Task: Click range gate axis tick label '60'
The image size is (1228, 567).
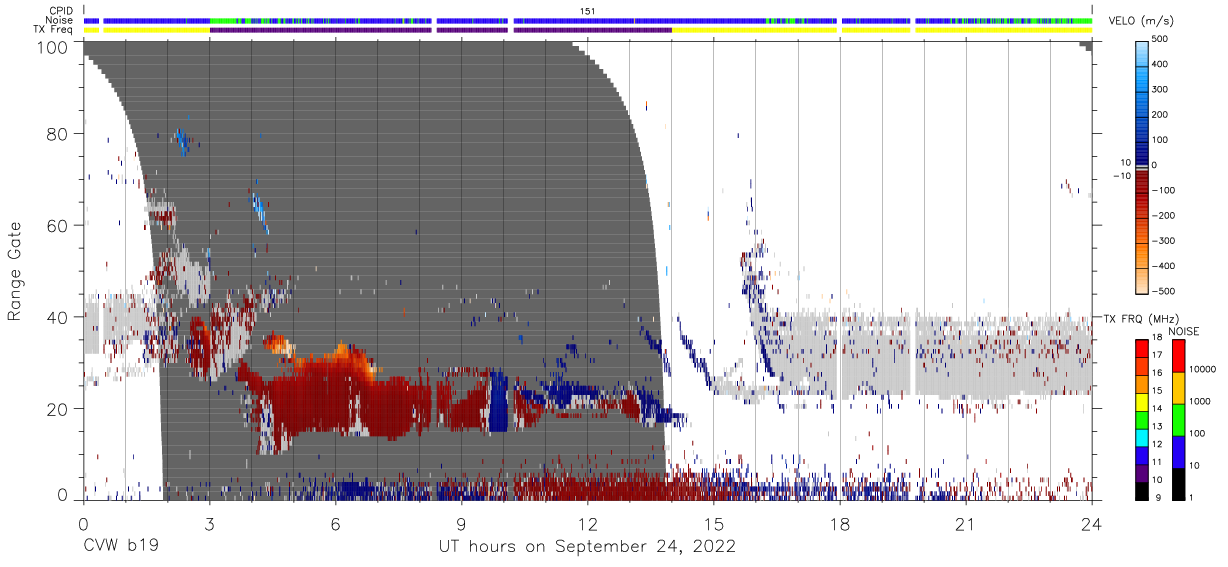Action: 57,225
